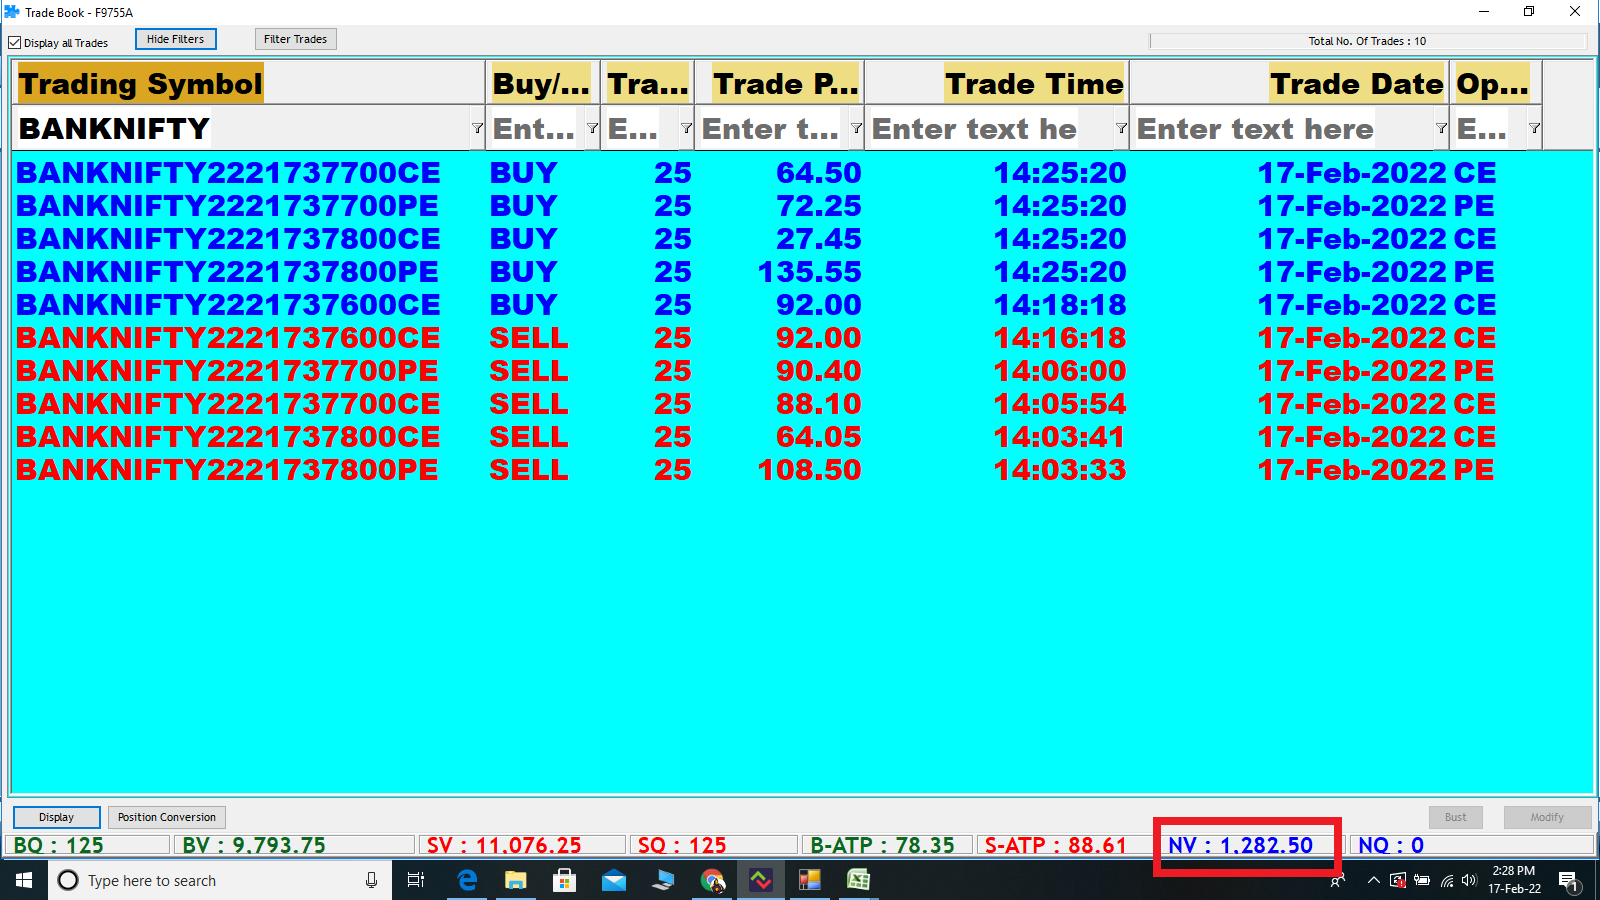Click the trade price 90.40 cell
1600x900 pixels.
point(818,371)
